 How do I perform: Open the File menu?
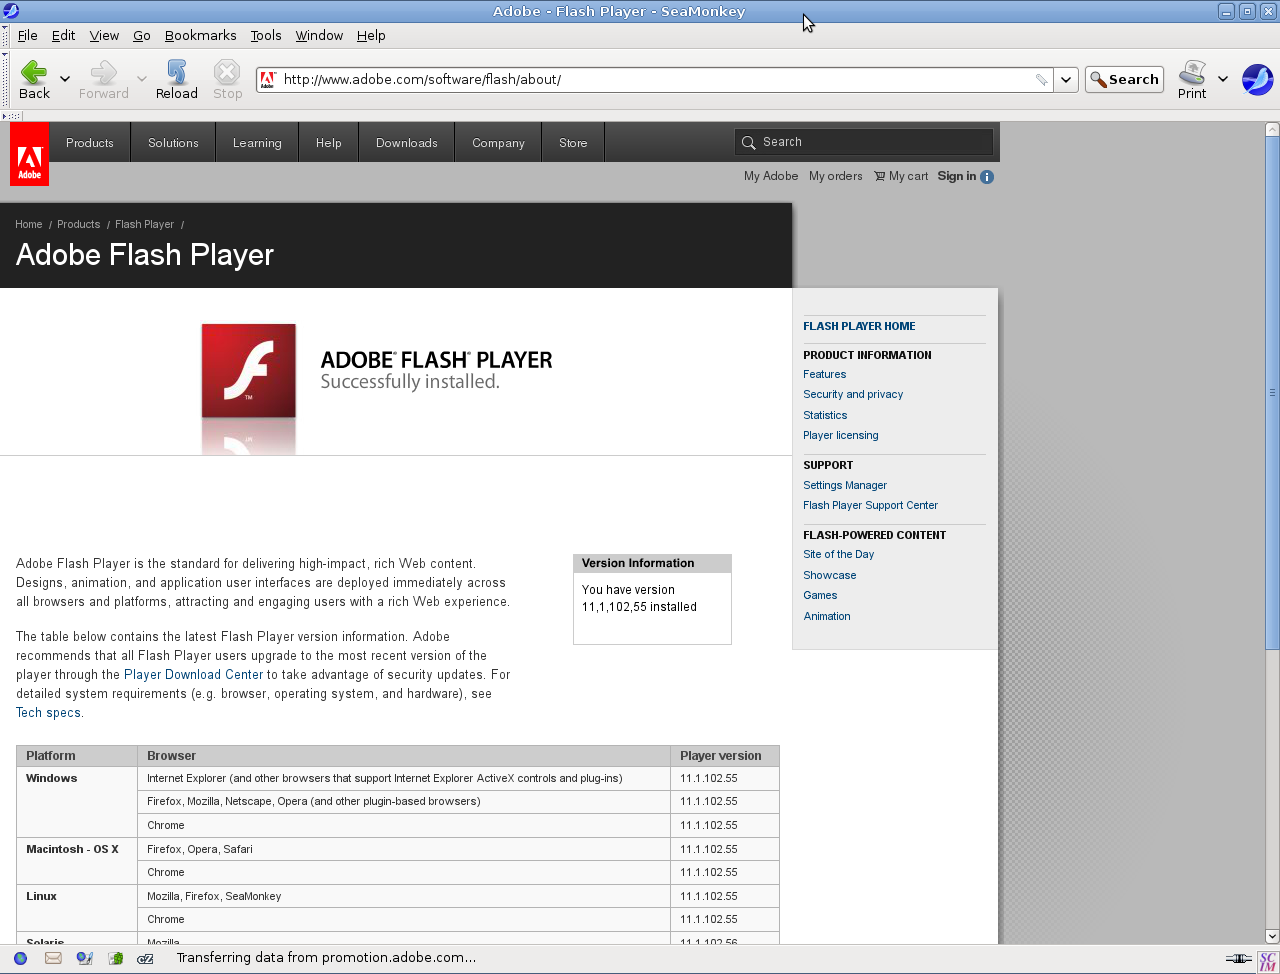[x=27, y=35]
